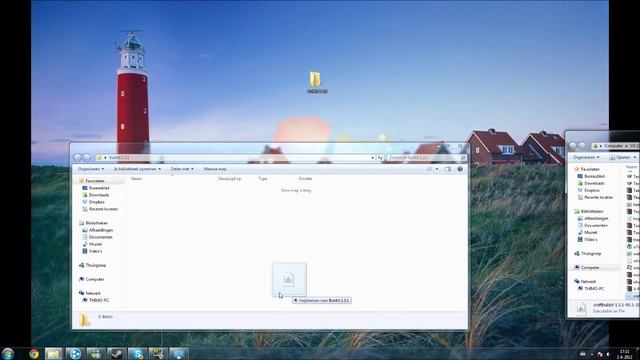Click 'Nieuwe map' button in Bukkit window
The image size is (640, 360).
tap(215, 169)
